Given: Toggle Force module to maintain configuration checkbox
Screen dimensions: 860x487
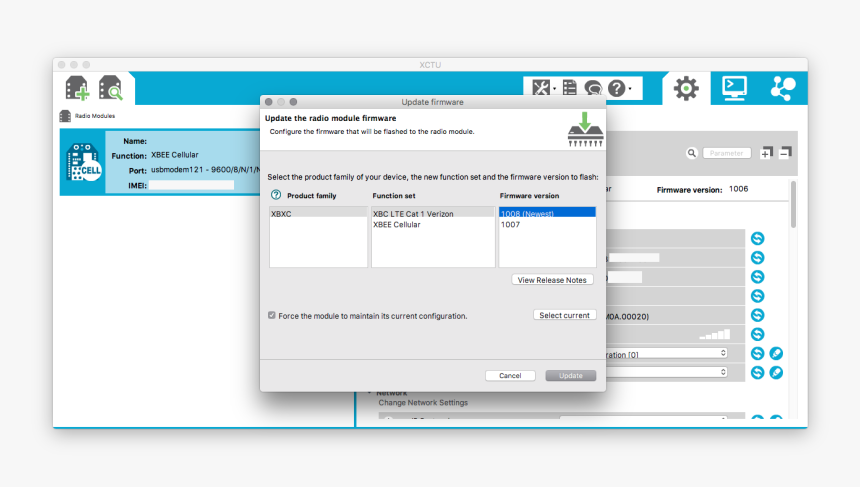Looking at the screenshot, I should tap(271, 315).
